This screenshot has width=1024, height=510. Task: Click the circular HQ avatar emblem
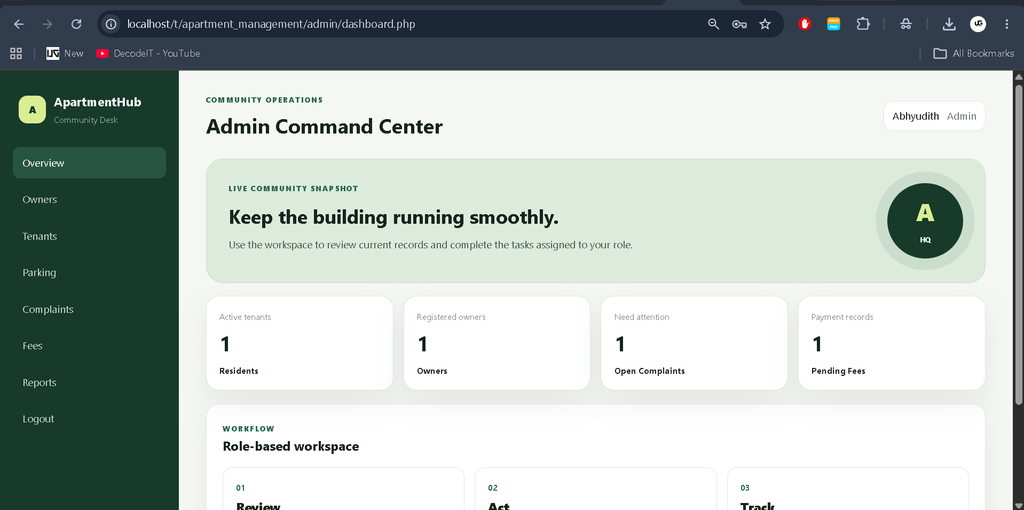(x=925, y=221)
